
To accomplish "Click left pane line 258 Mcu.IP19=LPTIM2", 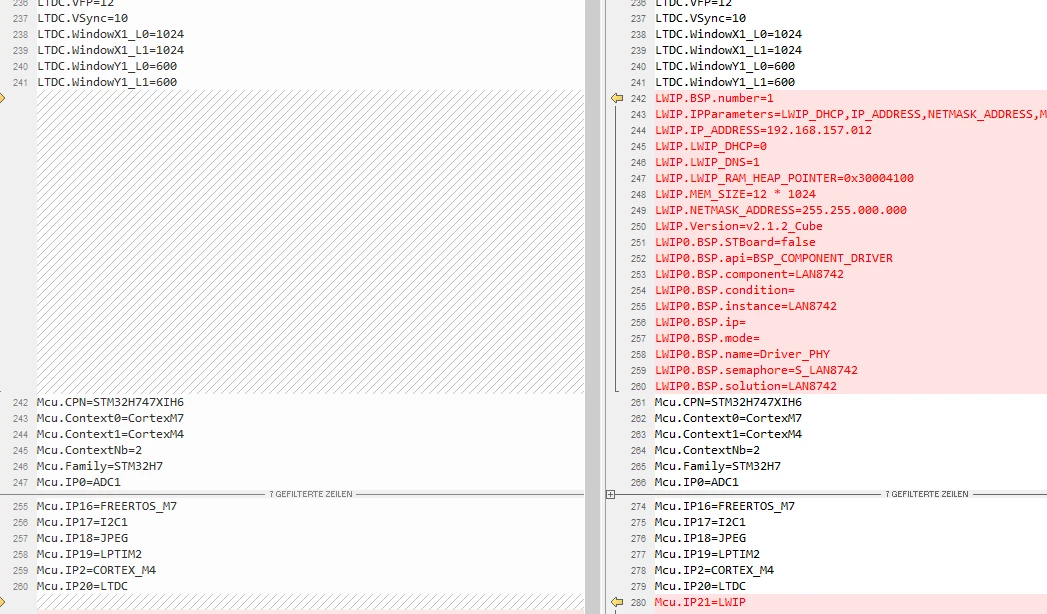I will pyautogui.click(x=89, y=555).
